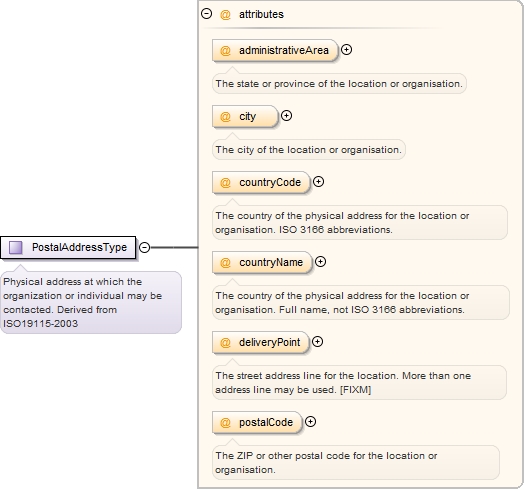Click the @ icon on postalCode attribute
Screen dimensions: 525x490
tap(225, 423)
